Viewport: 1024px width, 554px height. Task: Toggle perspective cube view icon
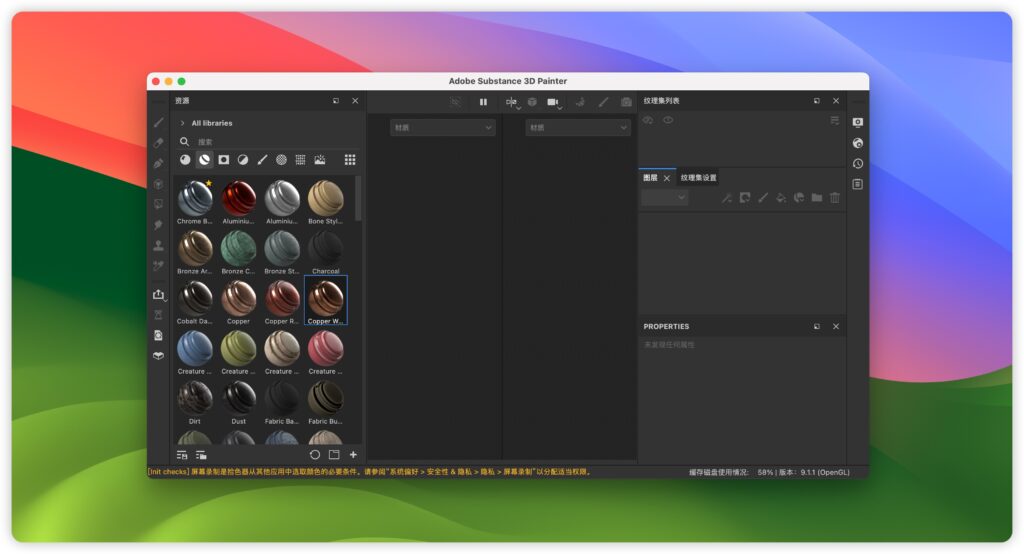[532, 102]
